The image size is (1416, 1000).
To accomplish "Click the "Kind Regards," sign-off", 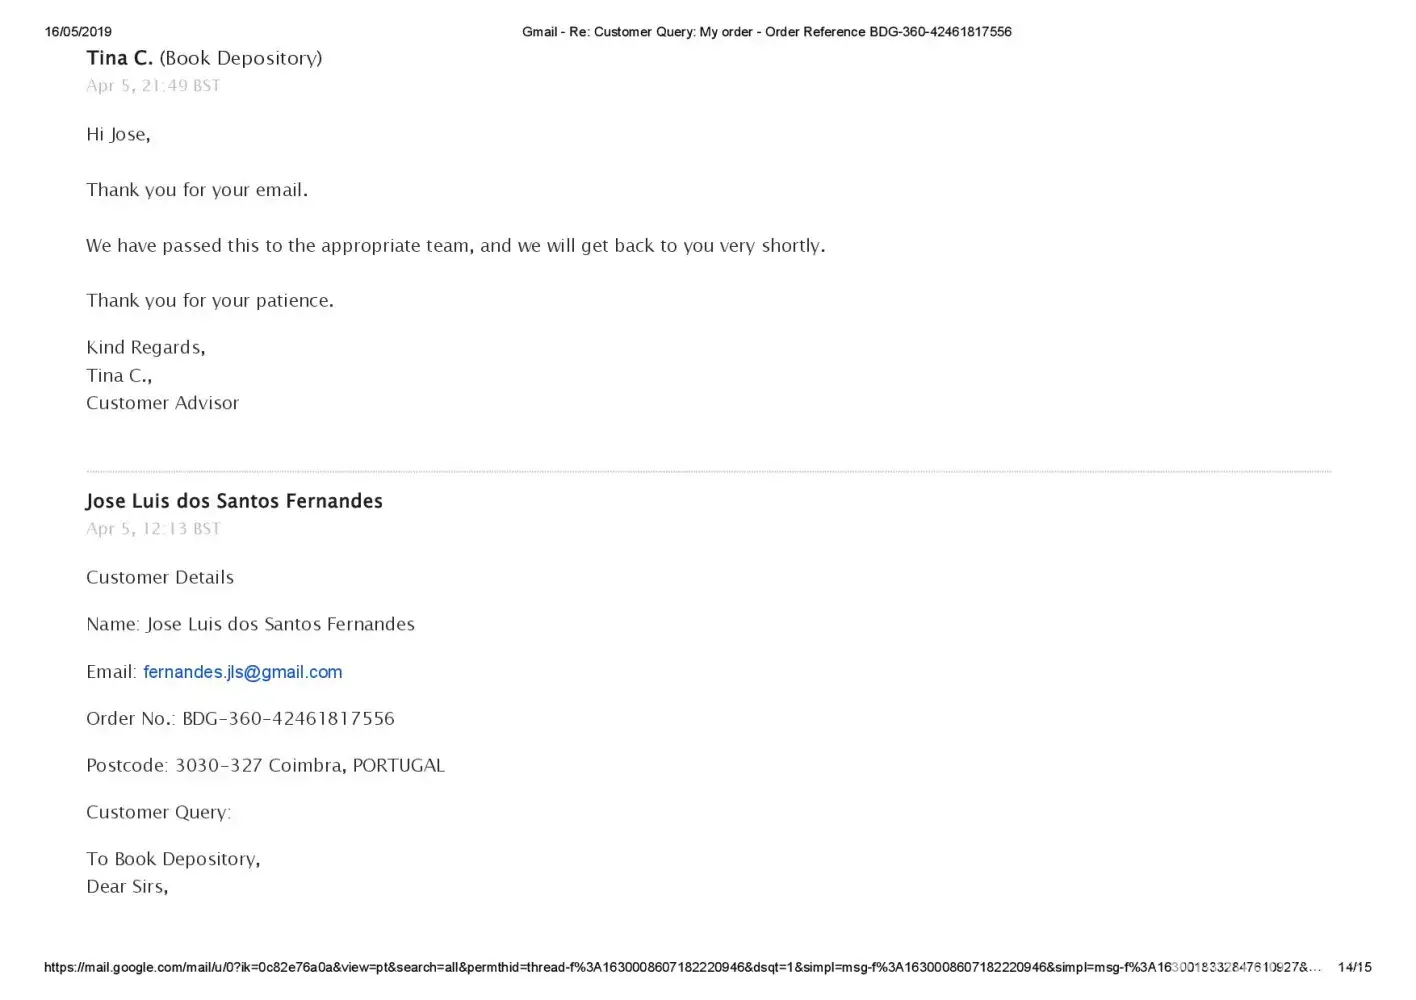I will [x=146, y=348].
